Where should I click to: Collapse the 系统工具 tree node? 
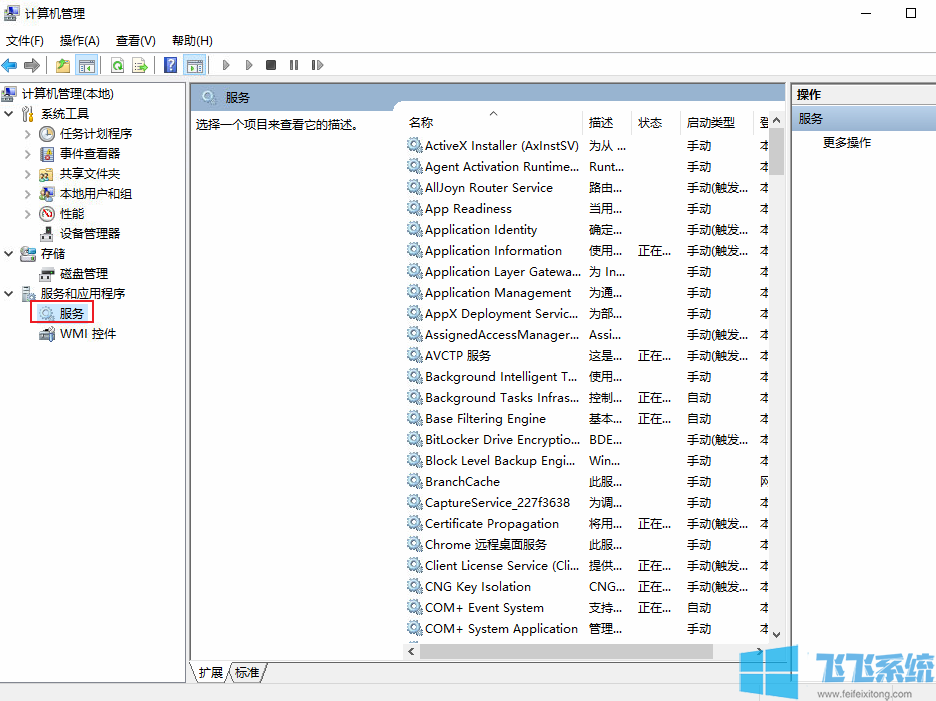pyautogui.click(x=9, y=114)
